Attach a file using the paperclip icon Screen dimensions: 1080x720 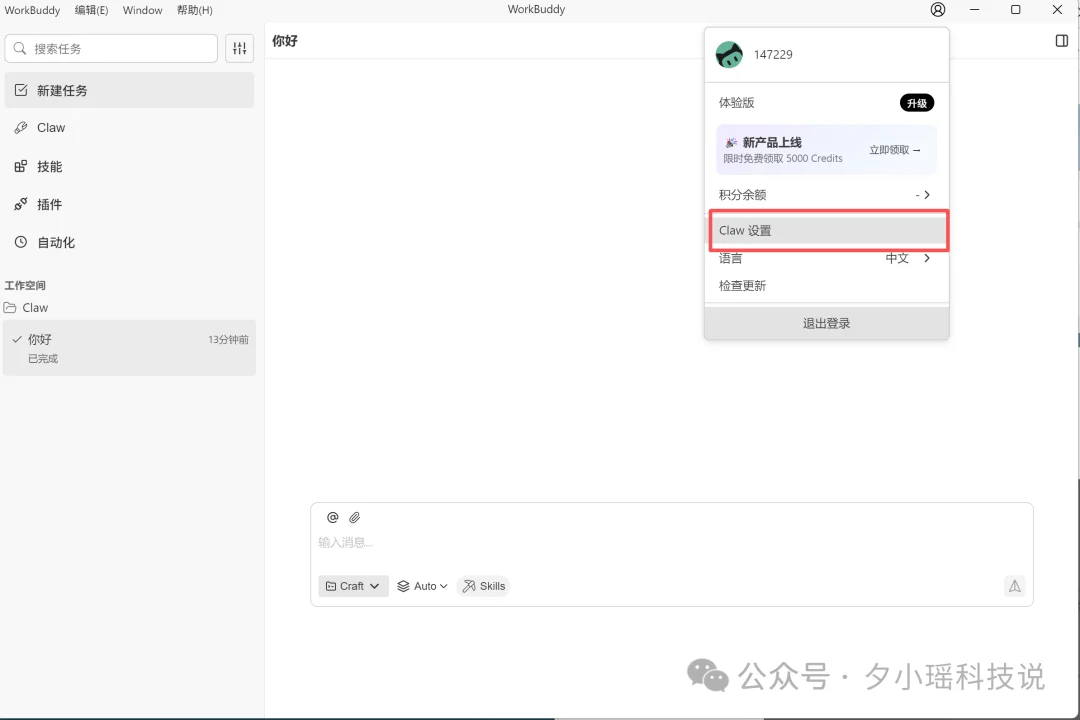tap(356, 517)
